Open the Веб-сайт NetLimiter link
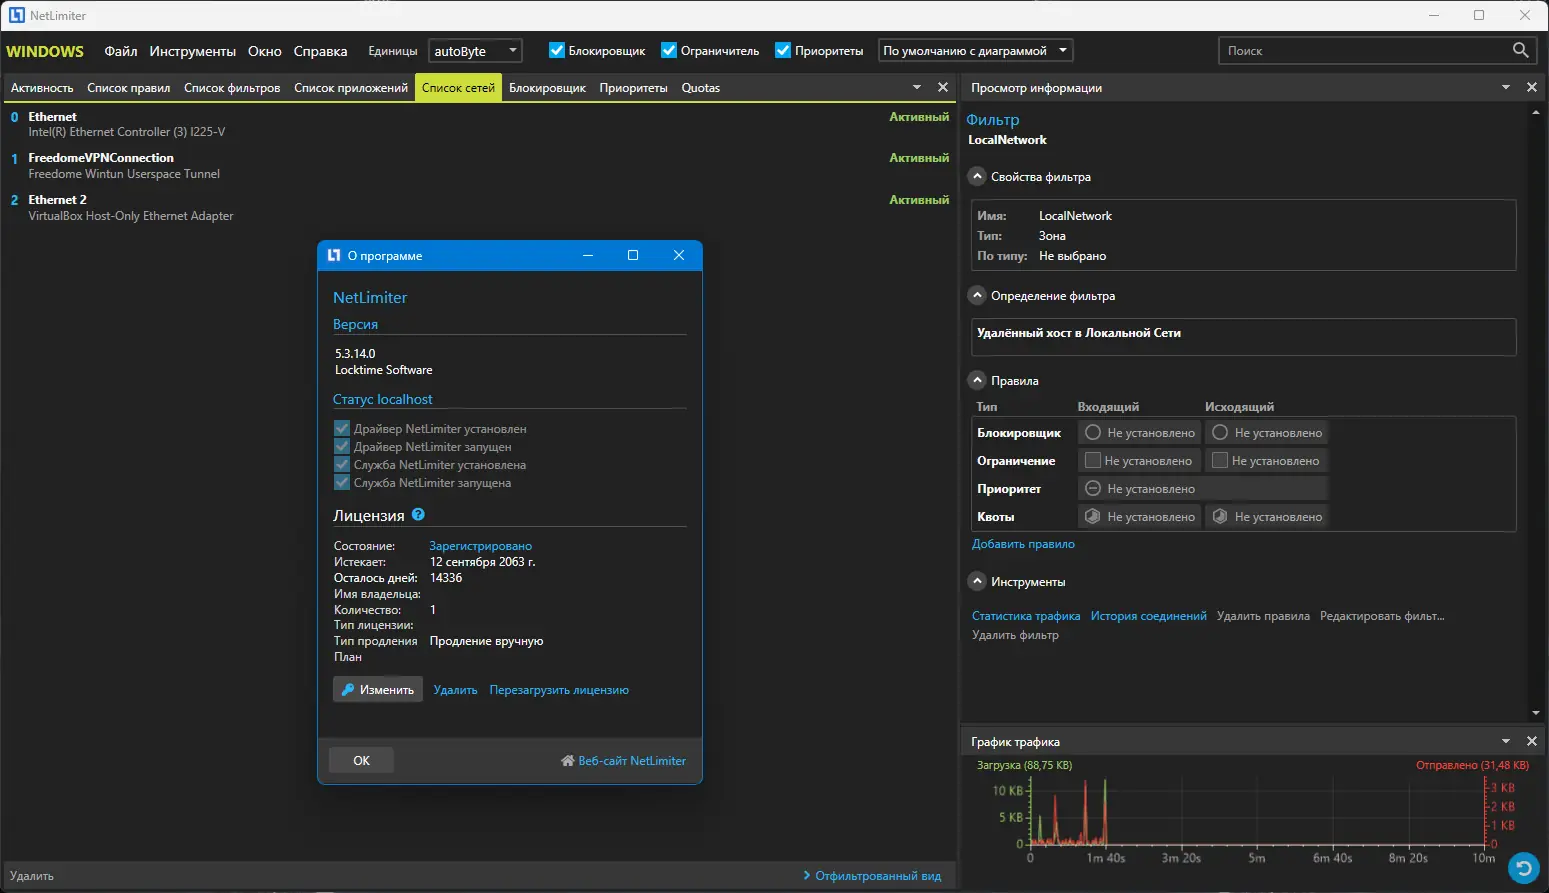This screenshot has height=893, width=1549. coord(624,761)
